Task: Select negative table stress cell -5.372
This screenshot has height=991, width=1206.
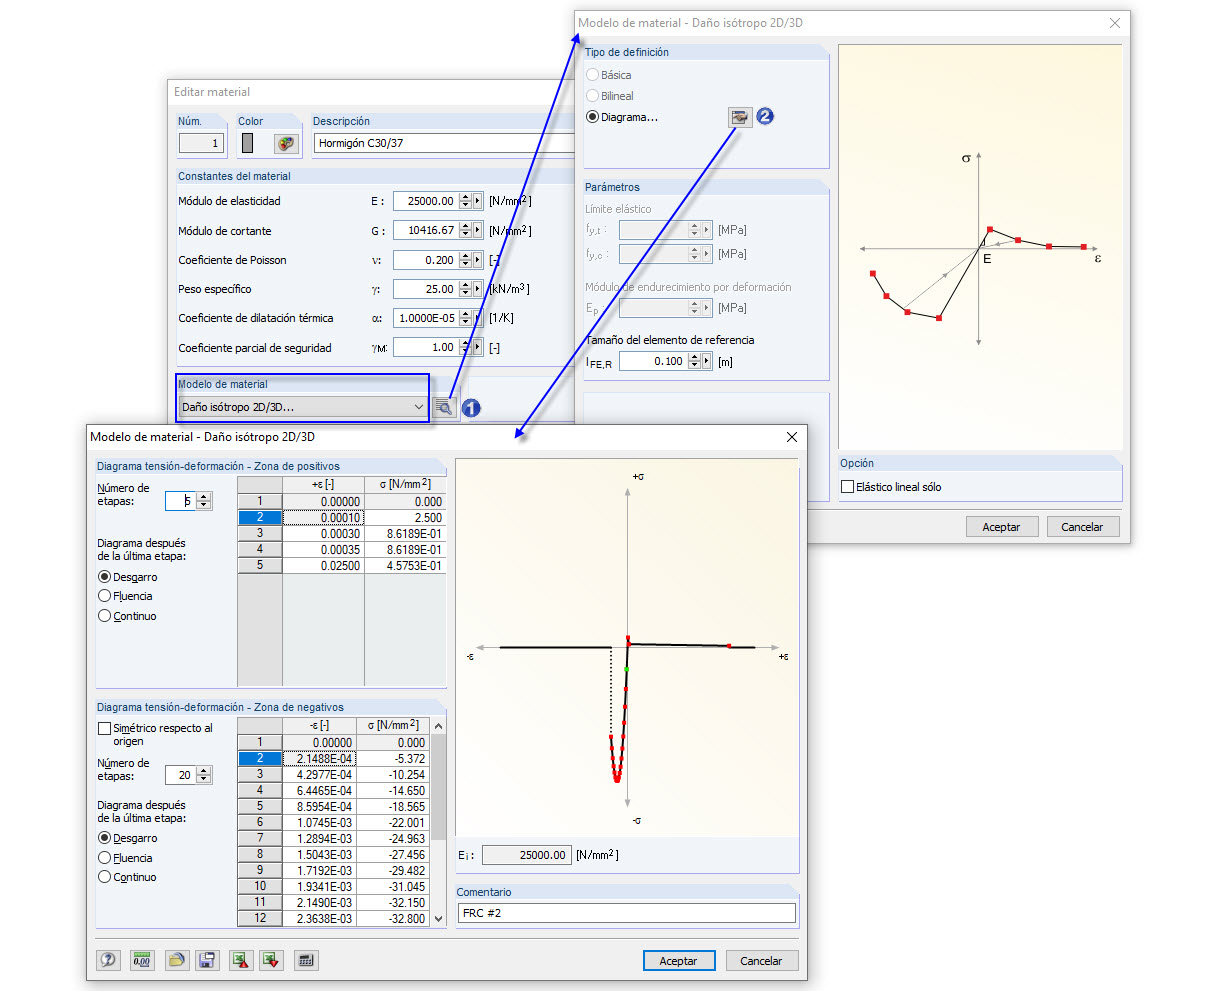Action: [x=393, y=759]
